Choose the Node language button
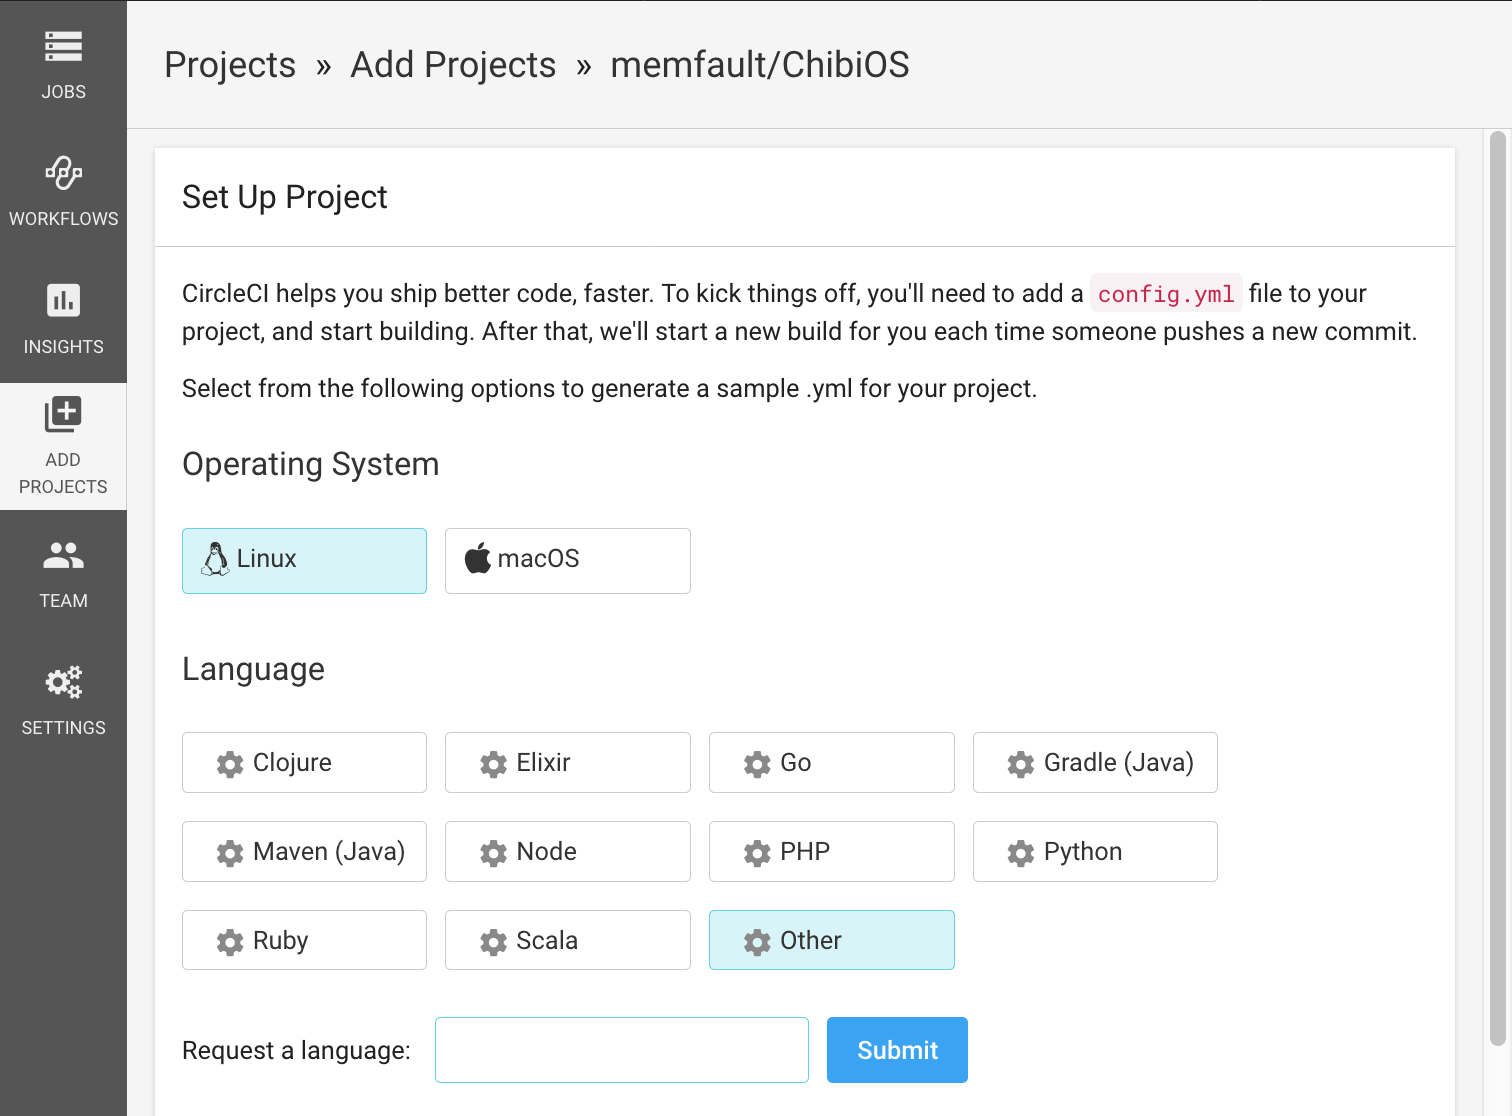1512x1116 pixels. (567, 852)
